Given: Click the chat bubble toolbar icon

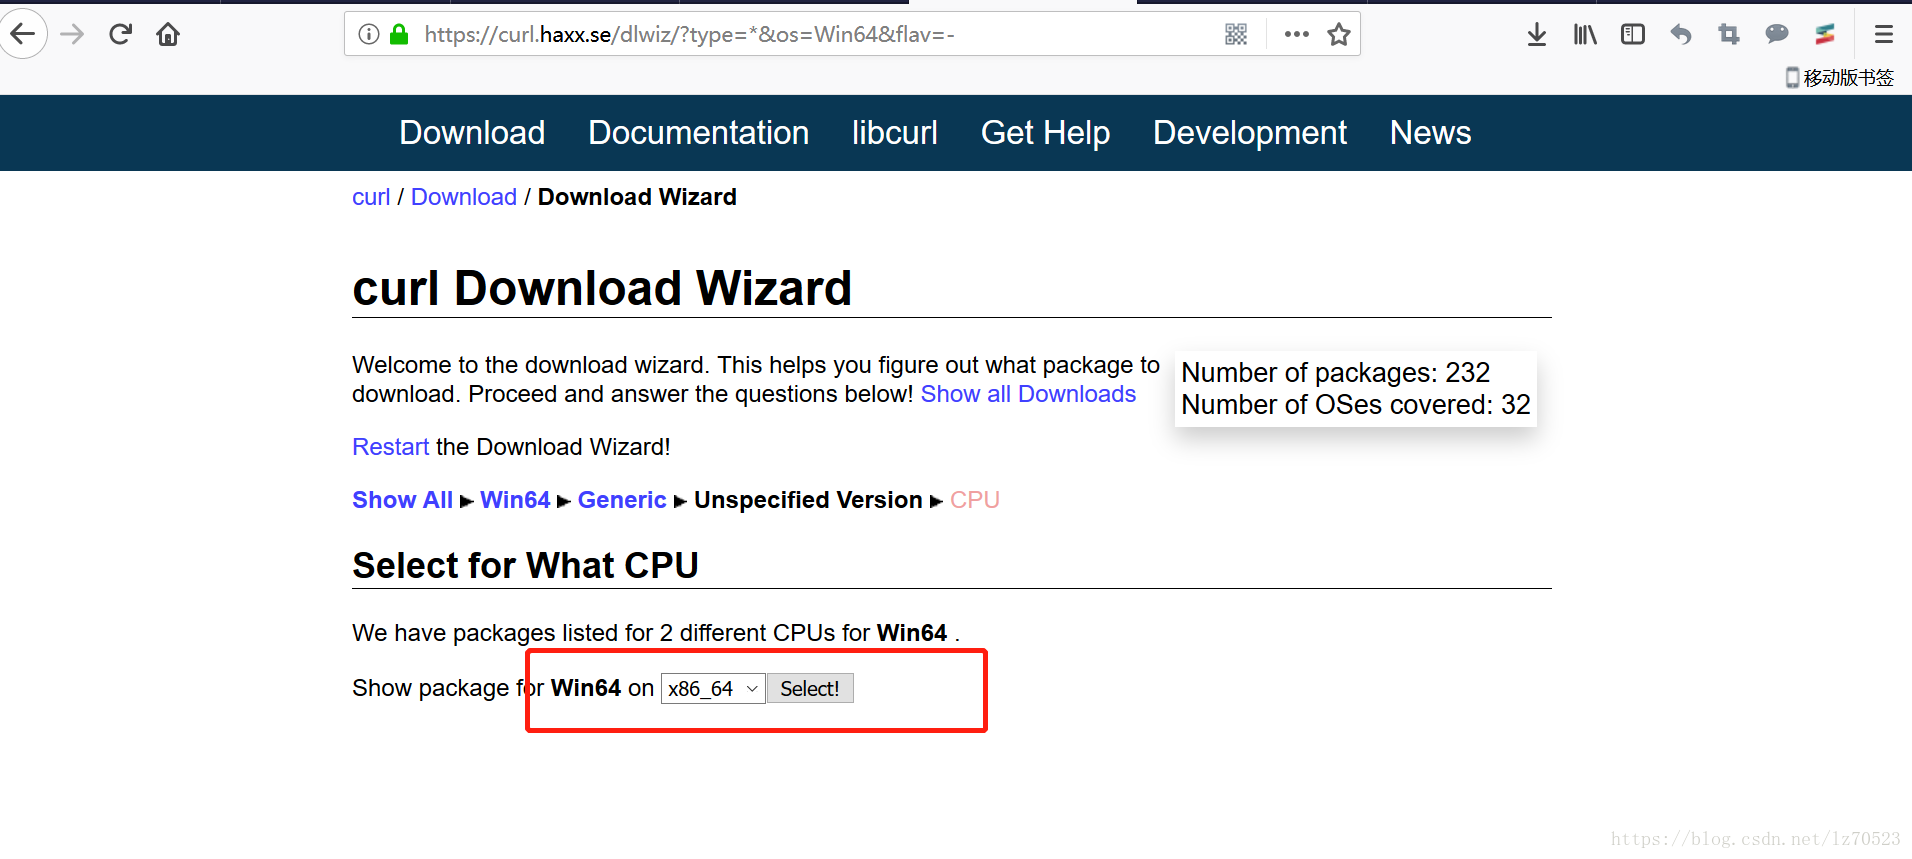Looking at the screenshot, I should [1777, 34].
